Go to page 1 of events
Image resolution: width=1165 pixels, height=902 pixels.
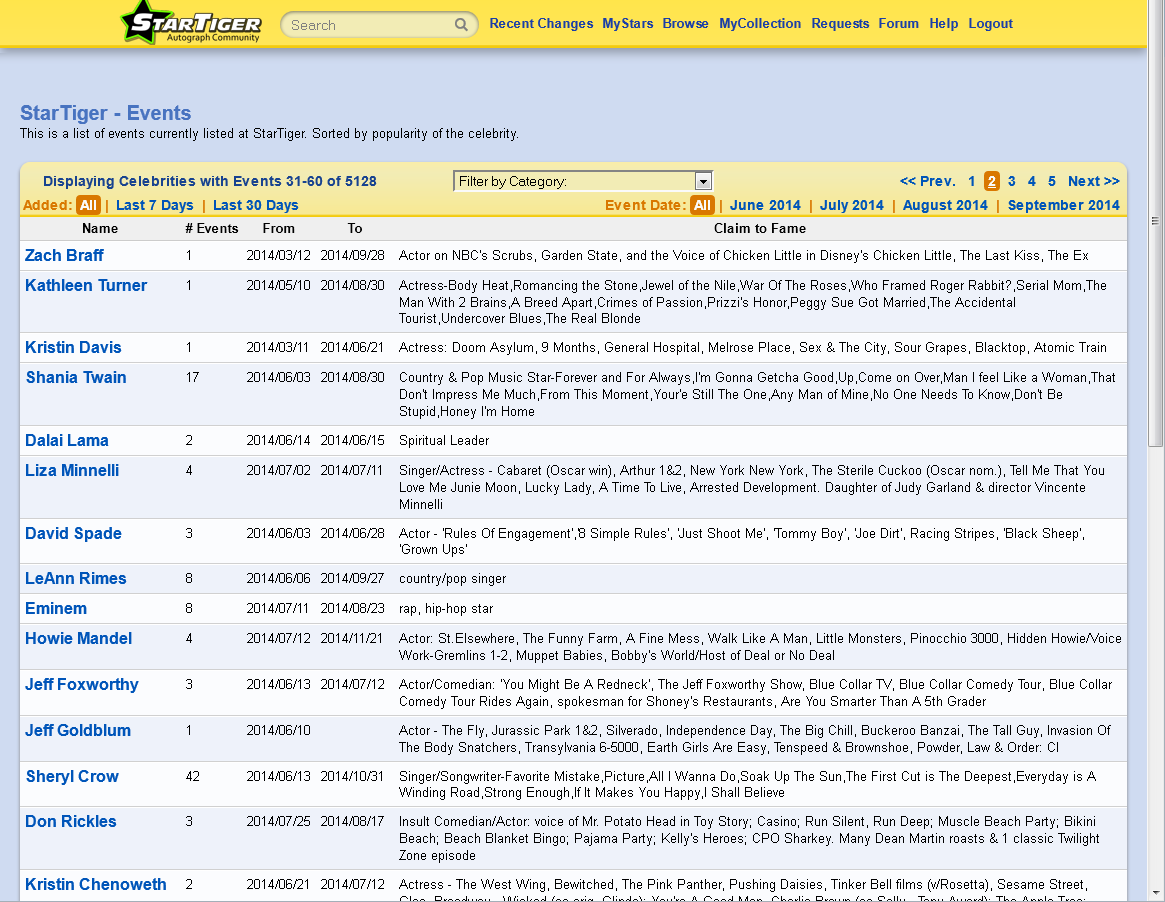click(x=971, y=181)
